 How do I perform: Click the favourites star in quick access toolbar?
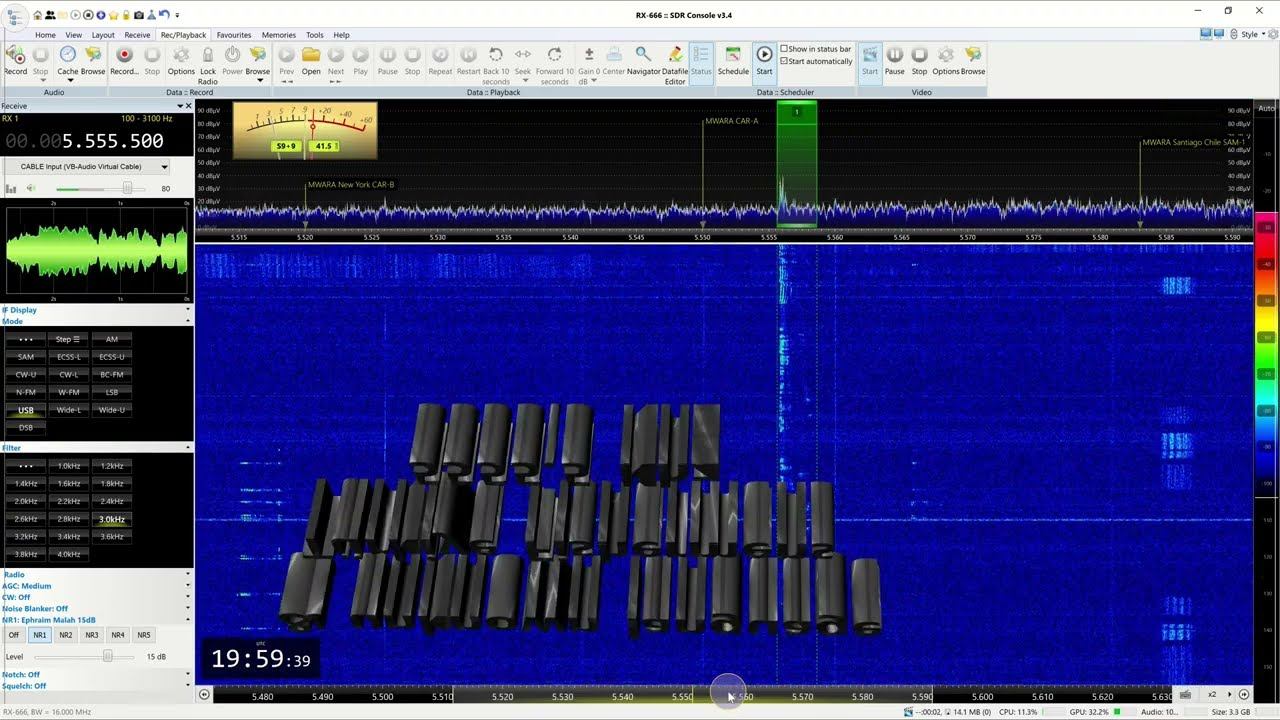(x=113, y=15)
